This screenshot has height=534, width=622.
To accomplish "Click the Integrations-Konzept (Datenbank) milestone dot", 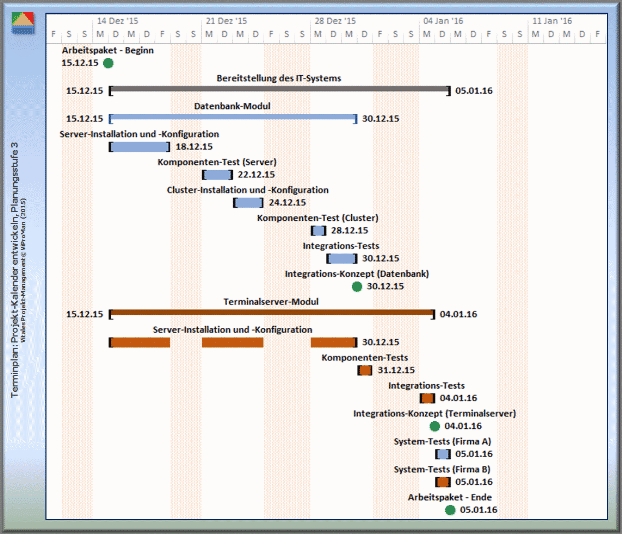I will (x=357, y=286).
